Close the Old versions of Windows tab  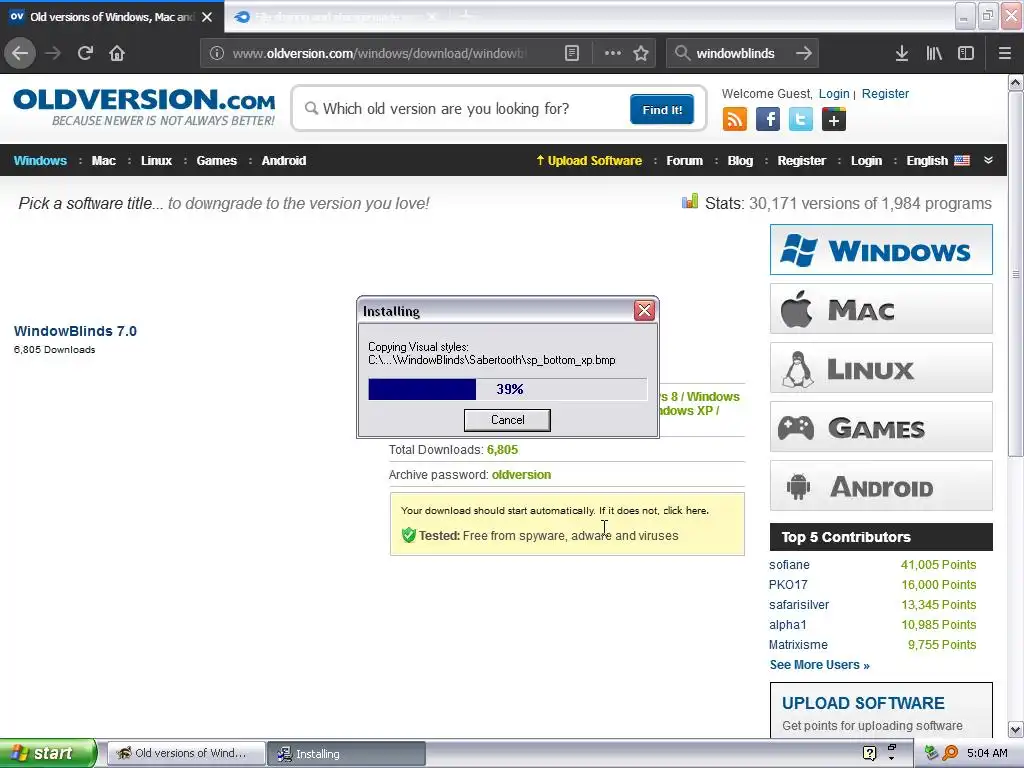coord(207,17)
